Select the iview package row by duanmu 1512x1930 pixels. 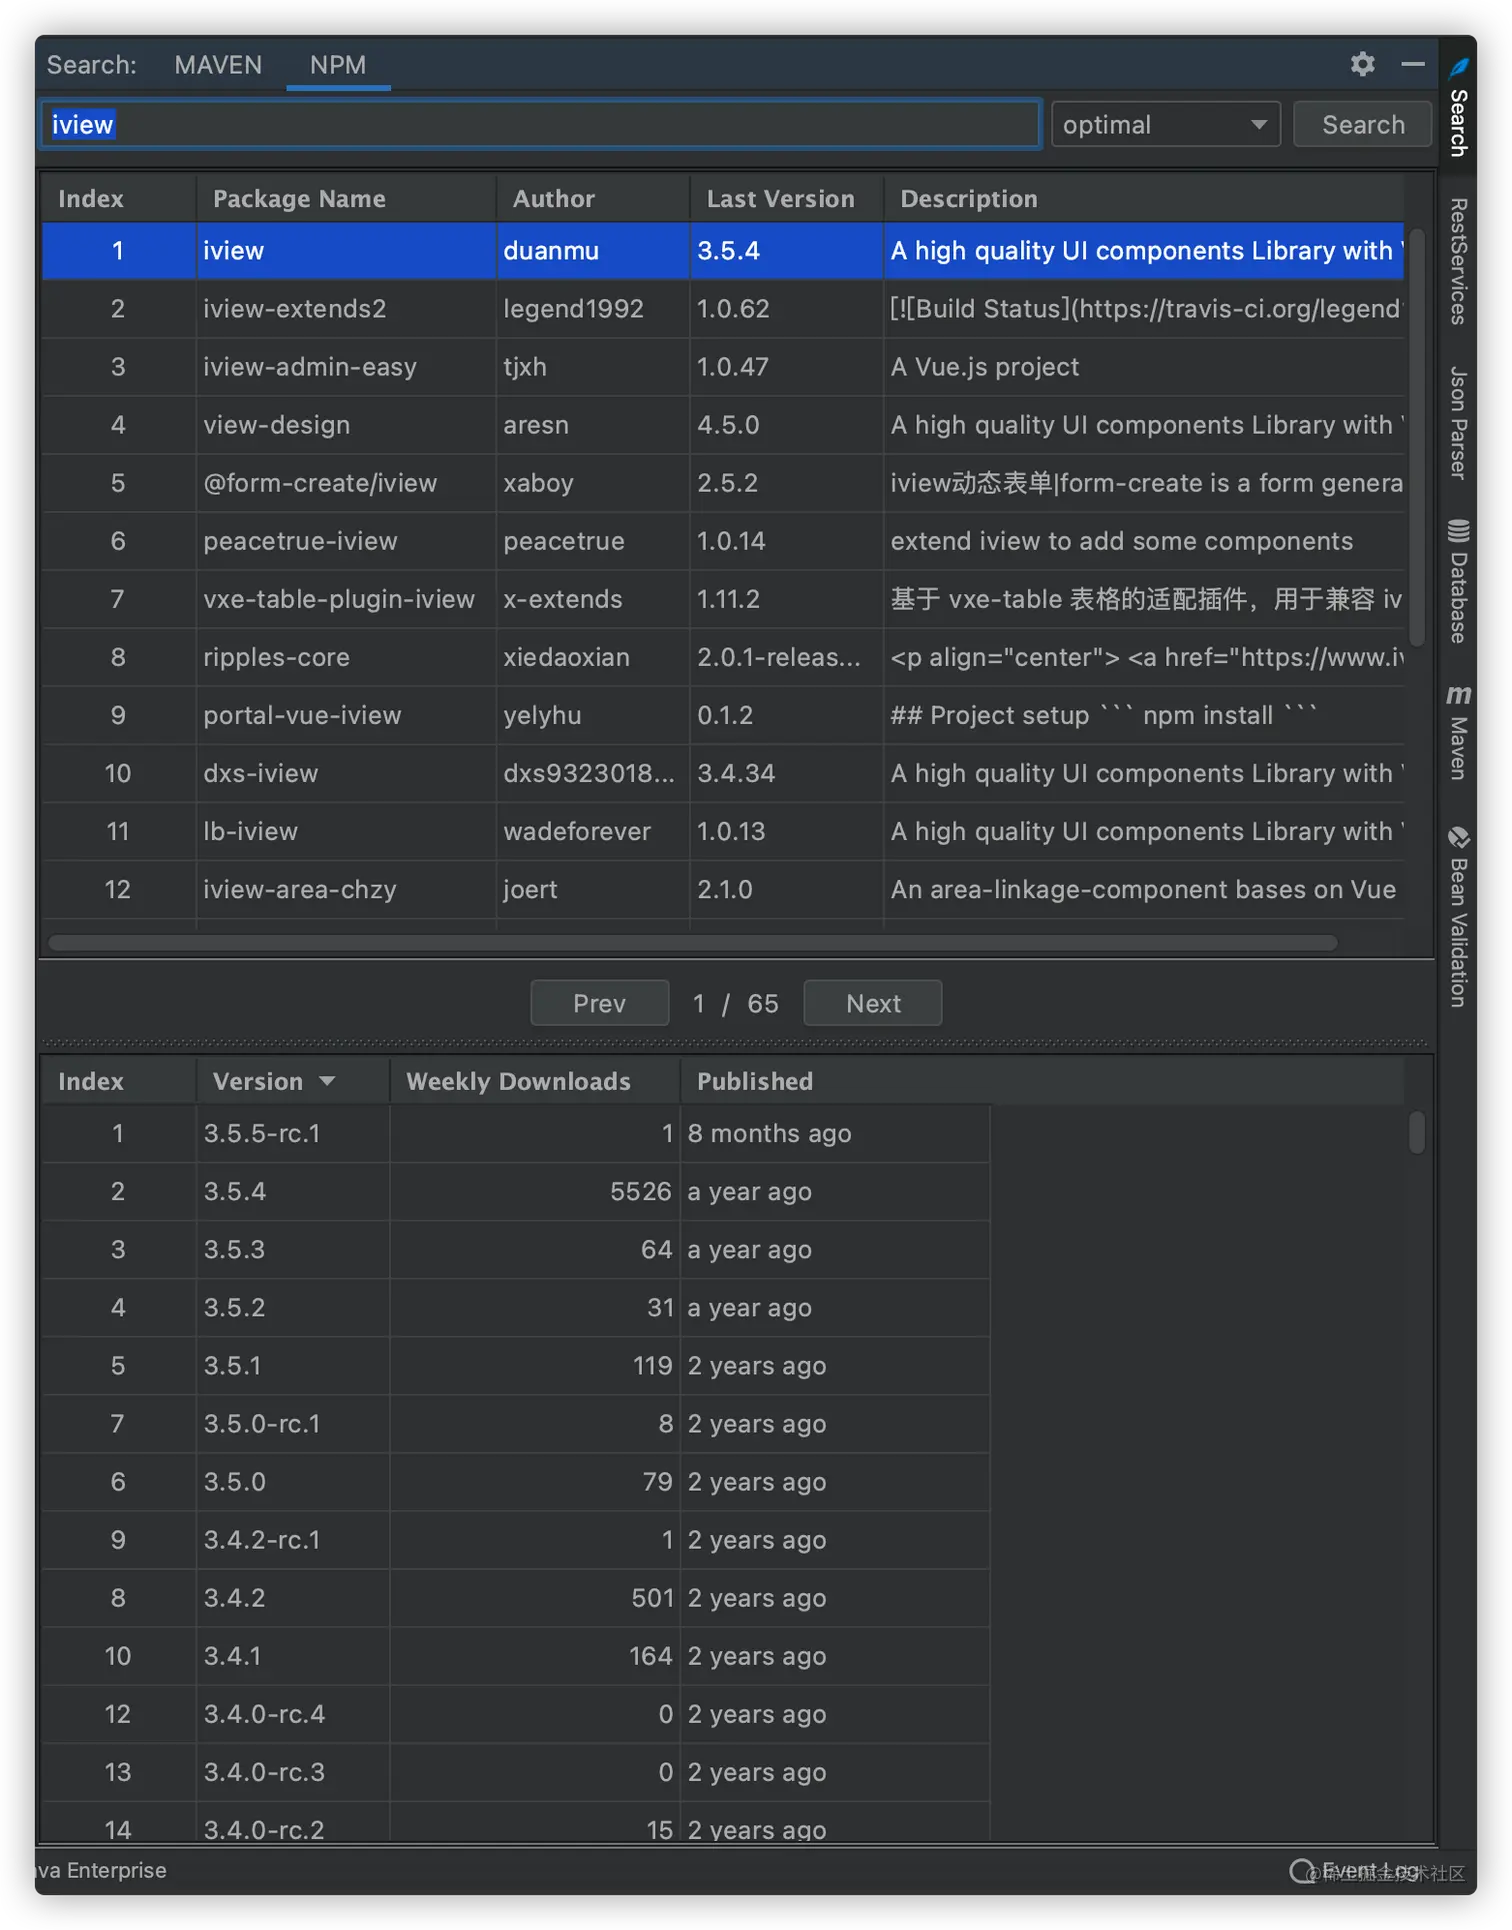722,251
